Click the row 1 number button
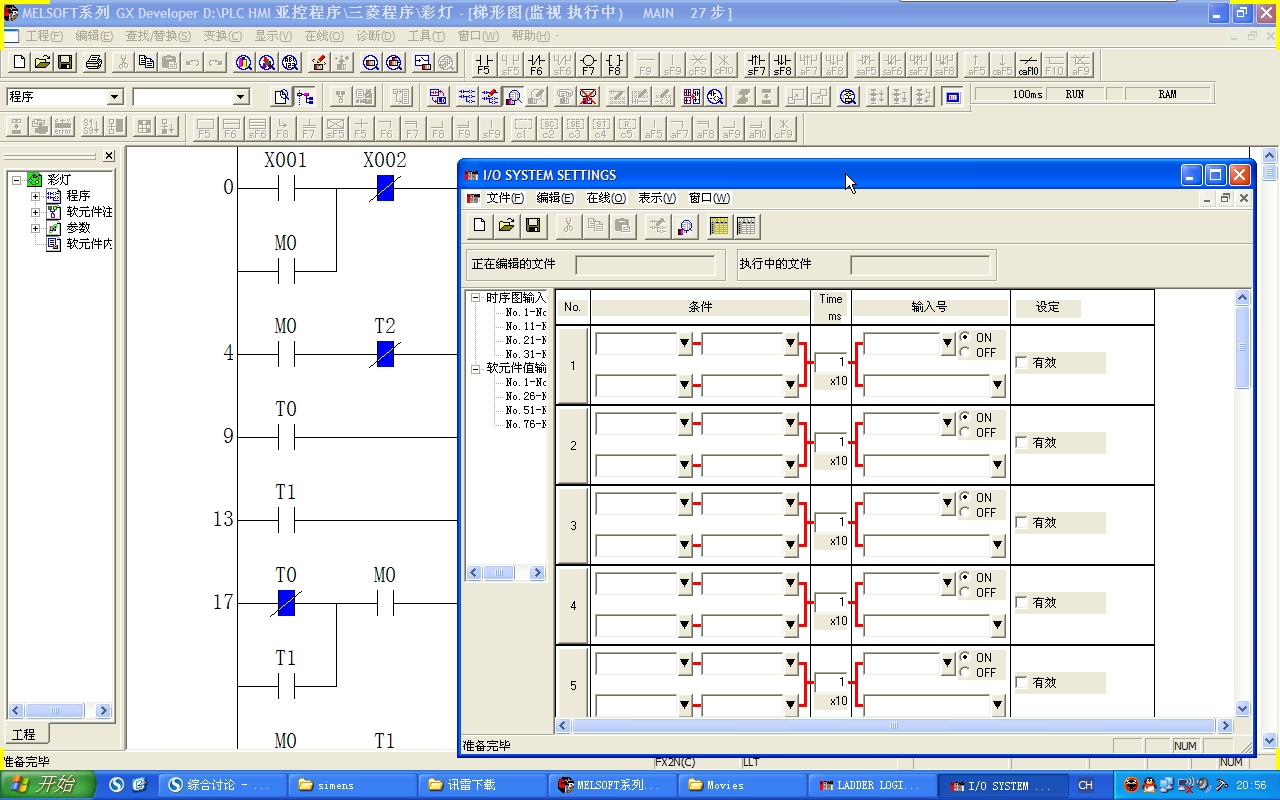1280x800 pixels. [x=572, y=365]
